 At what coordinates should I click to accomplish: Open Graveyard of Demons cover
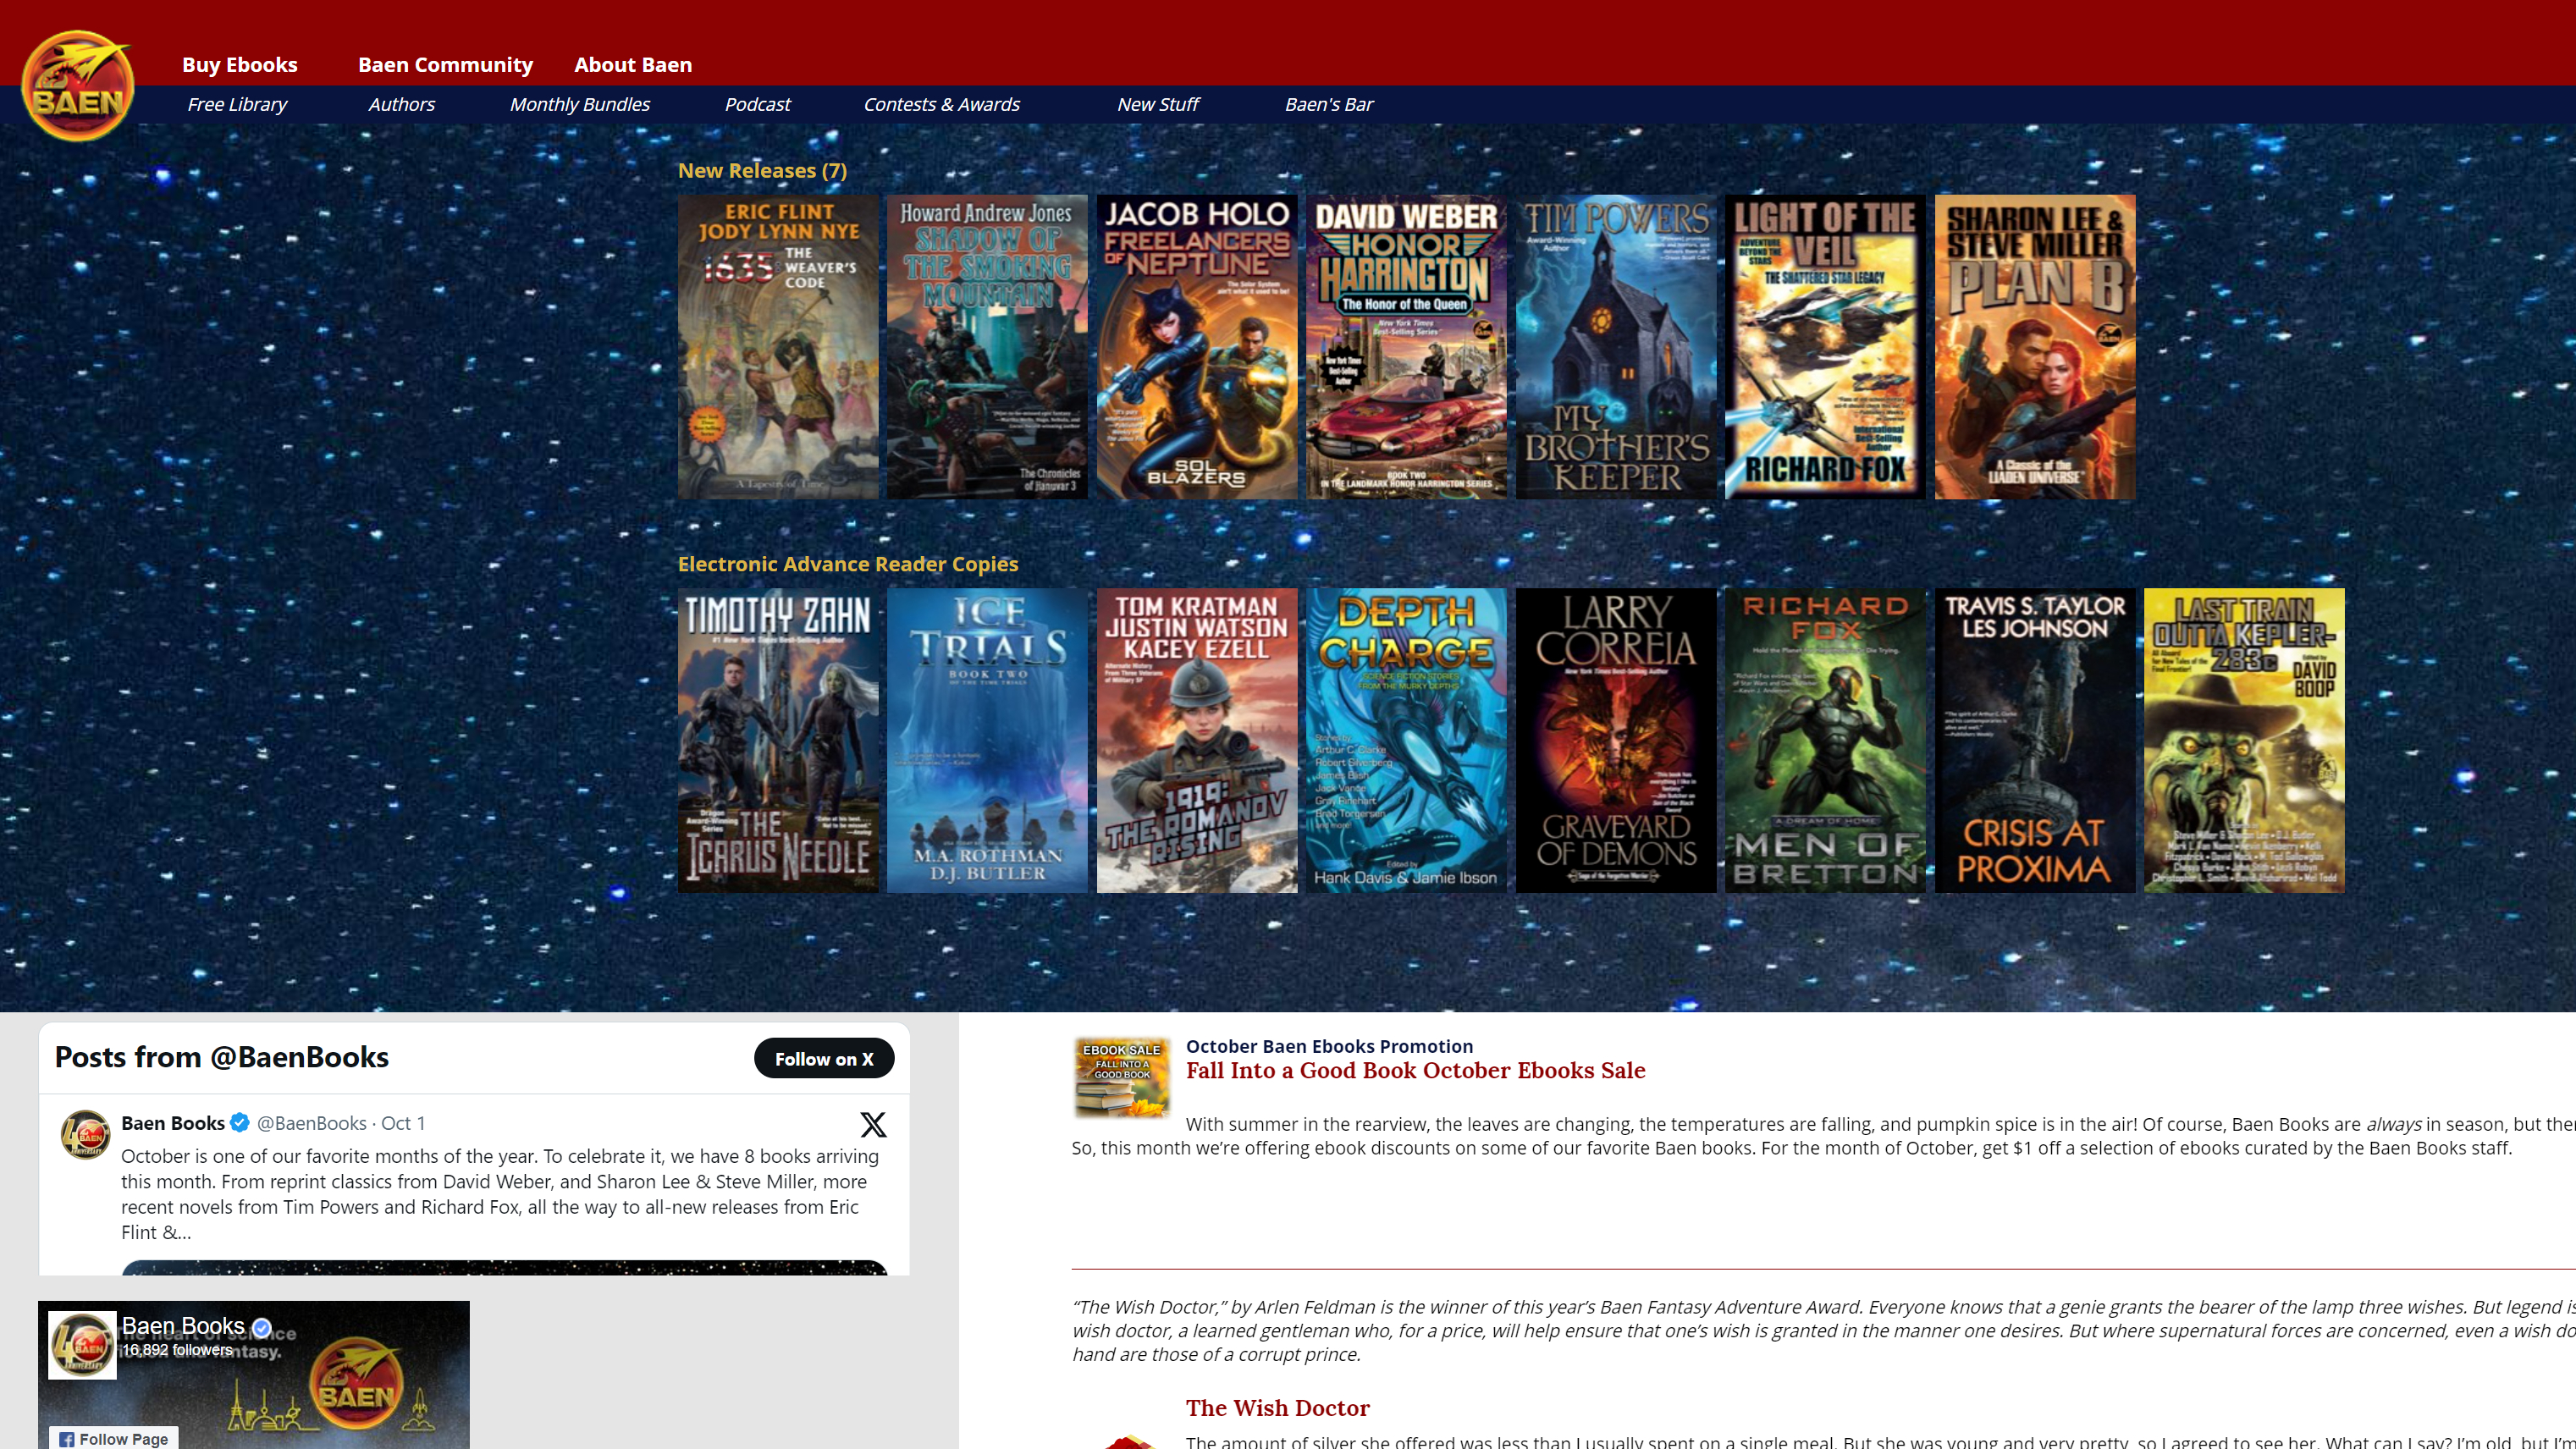1616,740
